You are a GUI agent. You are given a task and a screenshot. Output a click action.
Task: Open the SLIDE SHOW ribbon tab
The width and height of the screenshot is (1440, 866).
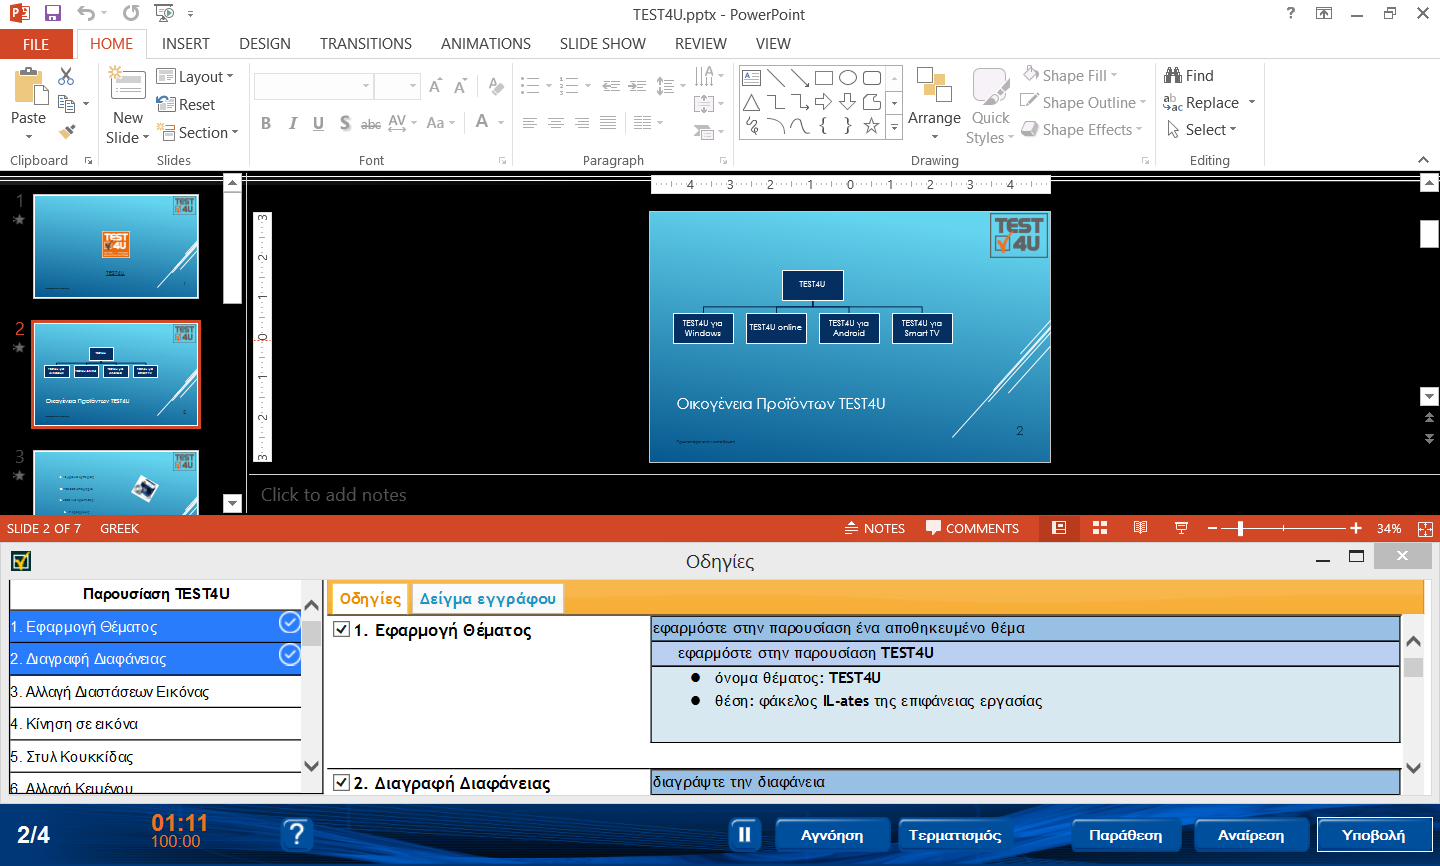tap(603, 44)
